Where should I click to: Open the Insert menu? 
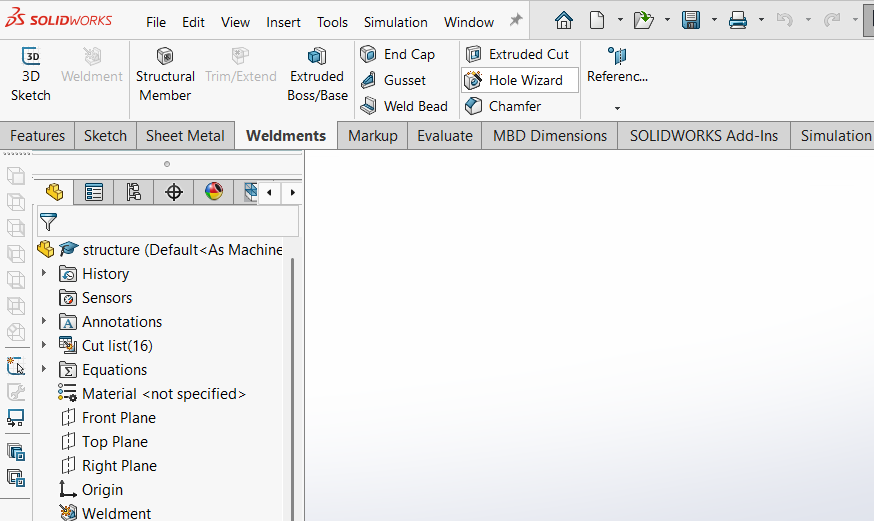[283, 22]
